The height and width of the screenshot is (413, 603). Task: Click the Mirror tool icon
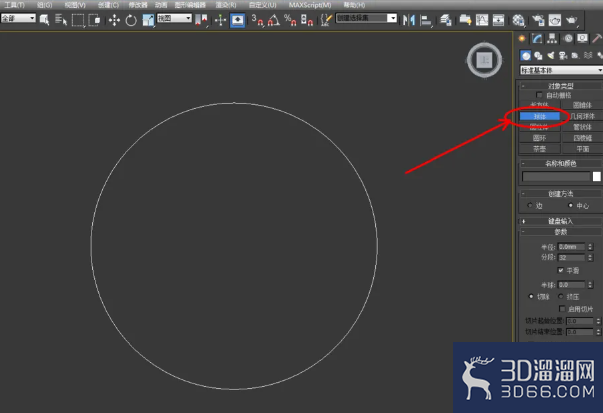click(x=409, y=20)
